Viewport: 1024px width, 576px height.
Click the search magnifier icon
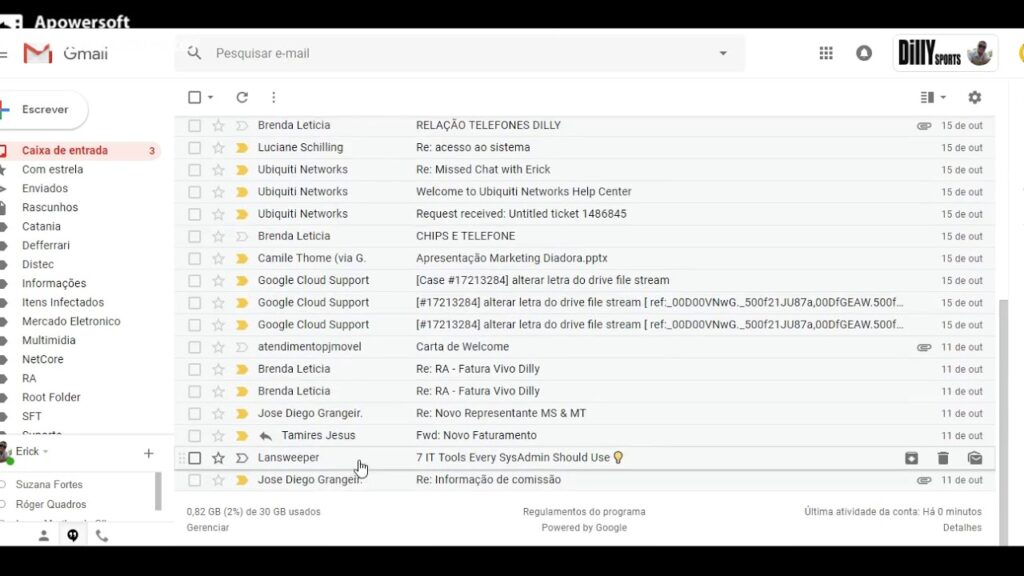194,53
